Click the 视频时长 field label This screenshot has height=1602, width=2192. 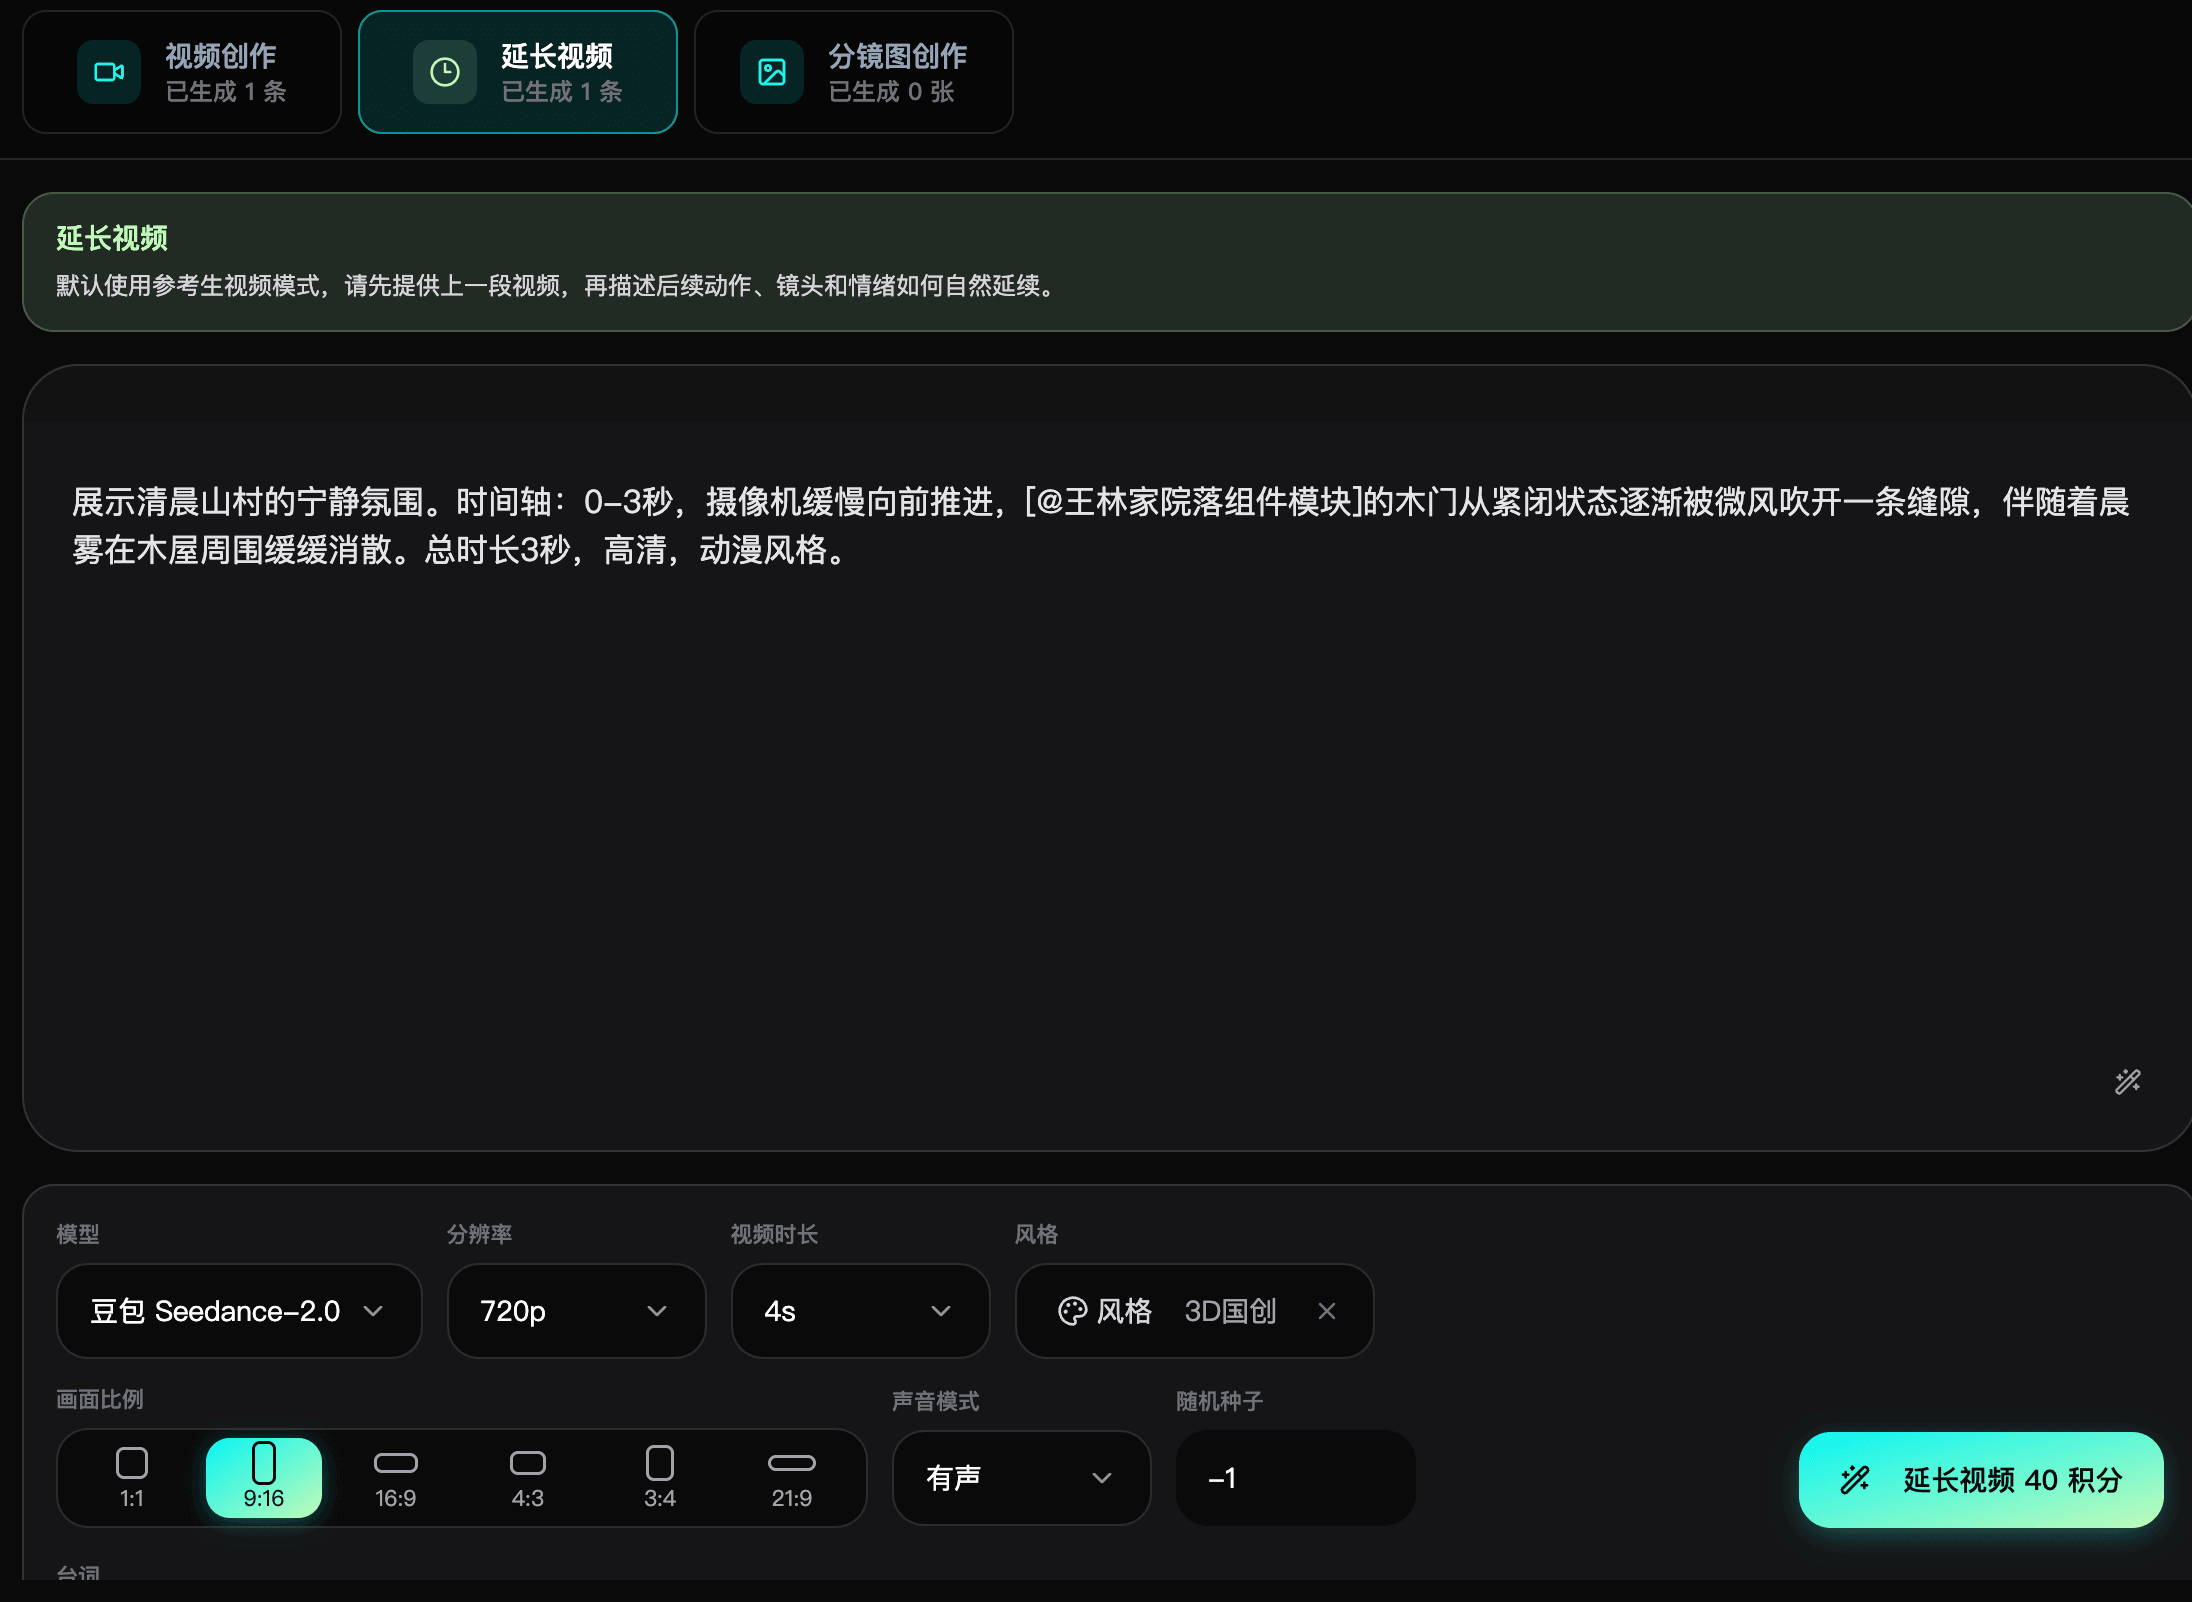click(x=775, y=1234)
